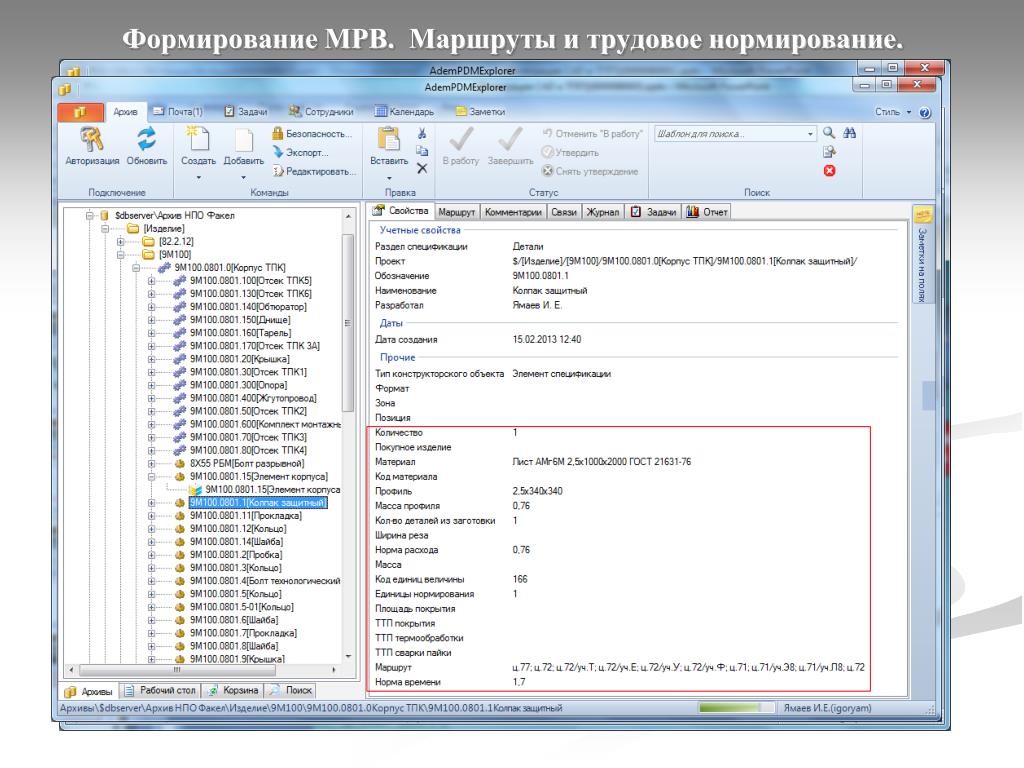Switch to the Сотрудники ribbon tab
The width and height of the screenshot is (1024, 768).
click(321, 112)
